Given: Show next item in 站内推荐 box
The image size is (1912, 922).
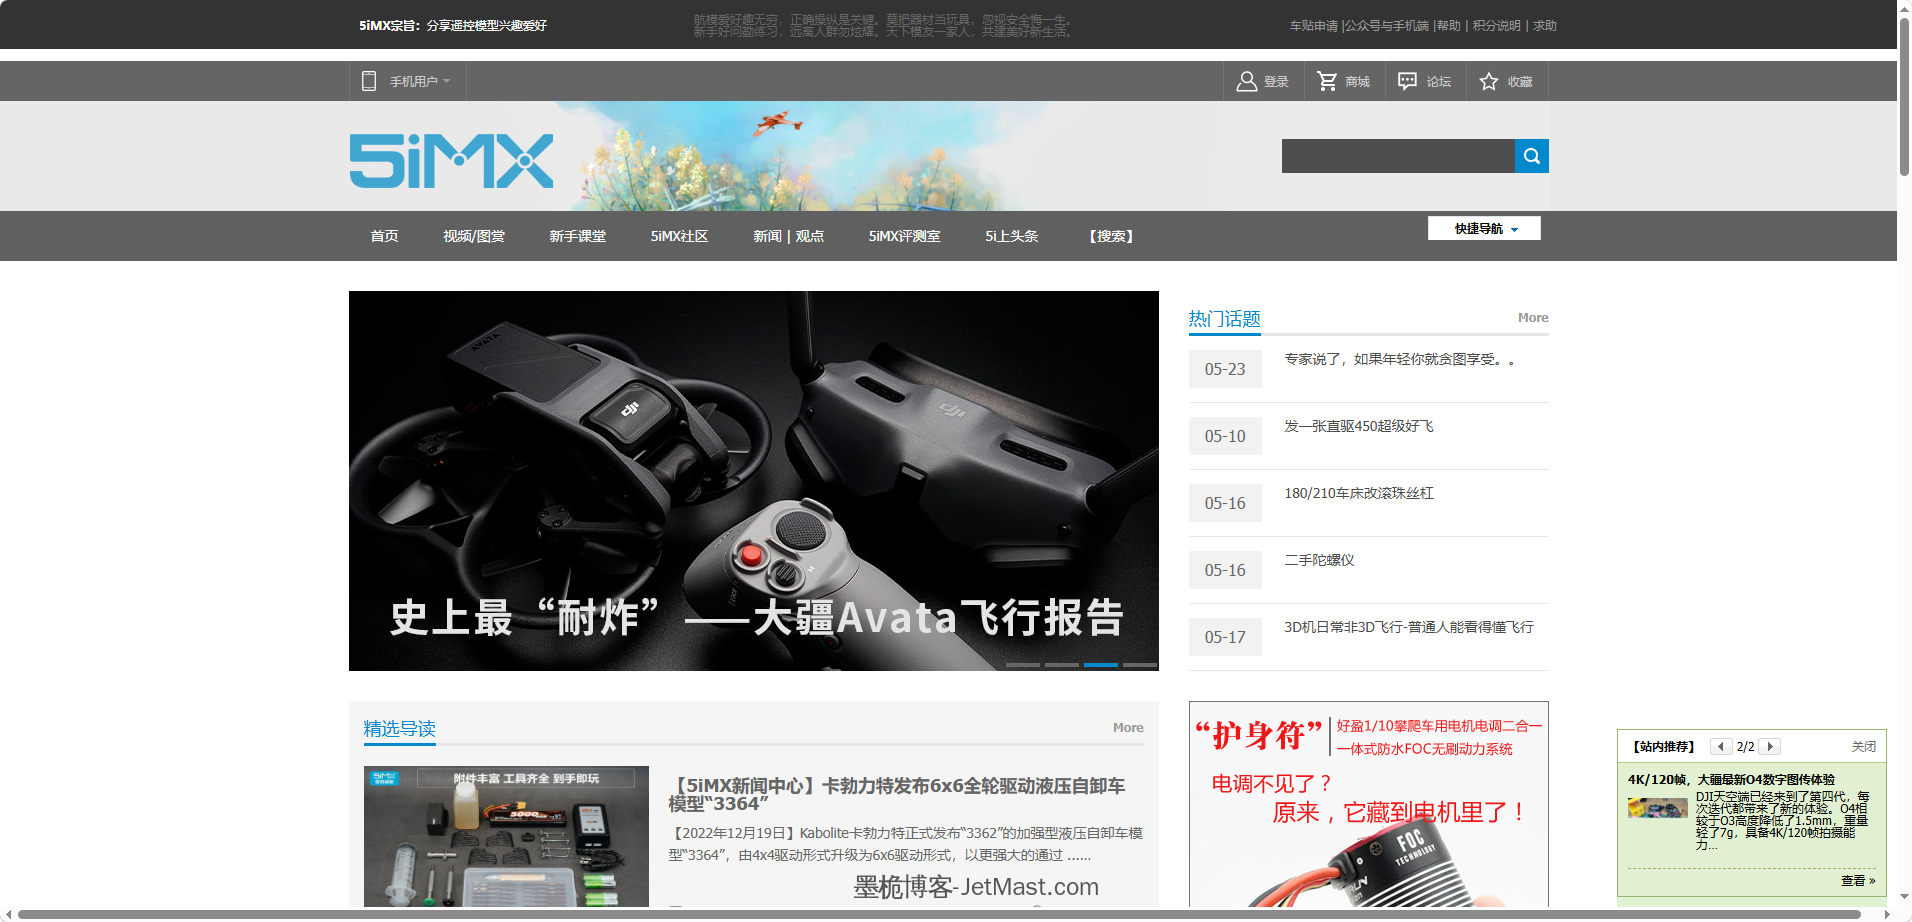Looking at the screenshot, I should pyautogui.click(x=1770, y=746).
